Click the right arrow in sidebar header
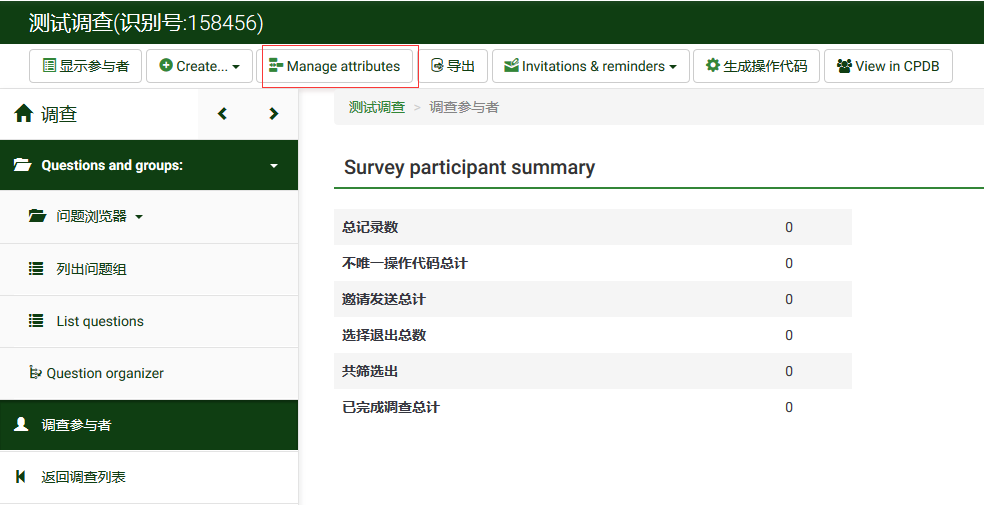984x505 pixels. (273, 114)
